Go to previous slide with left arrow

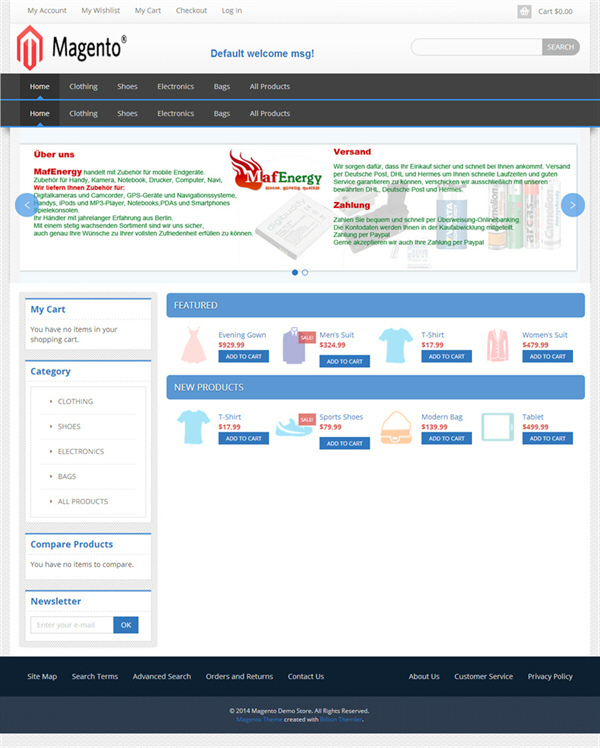point(27,205)
